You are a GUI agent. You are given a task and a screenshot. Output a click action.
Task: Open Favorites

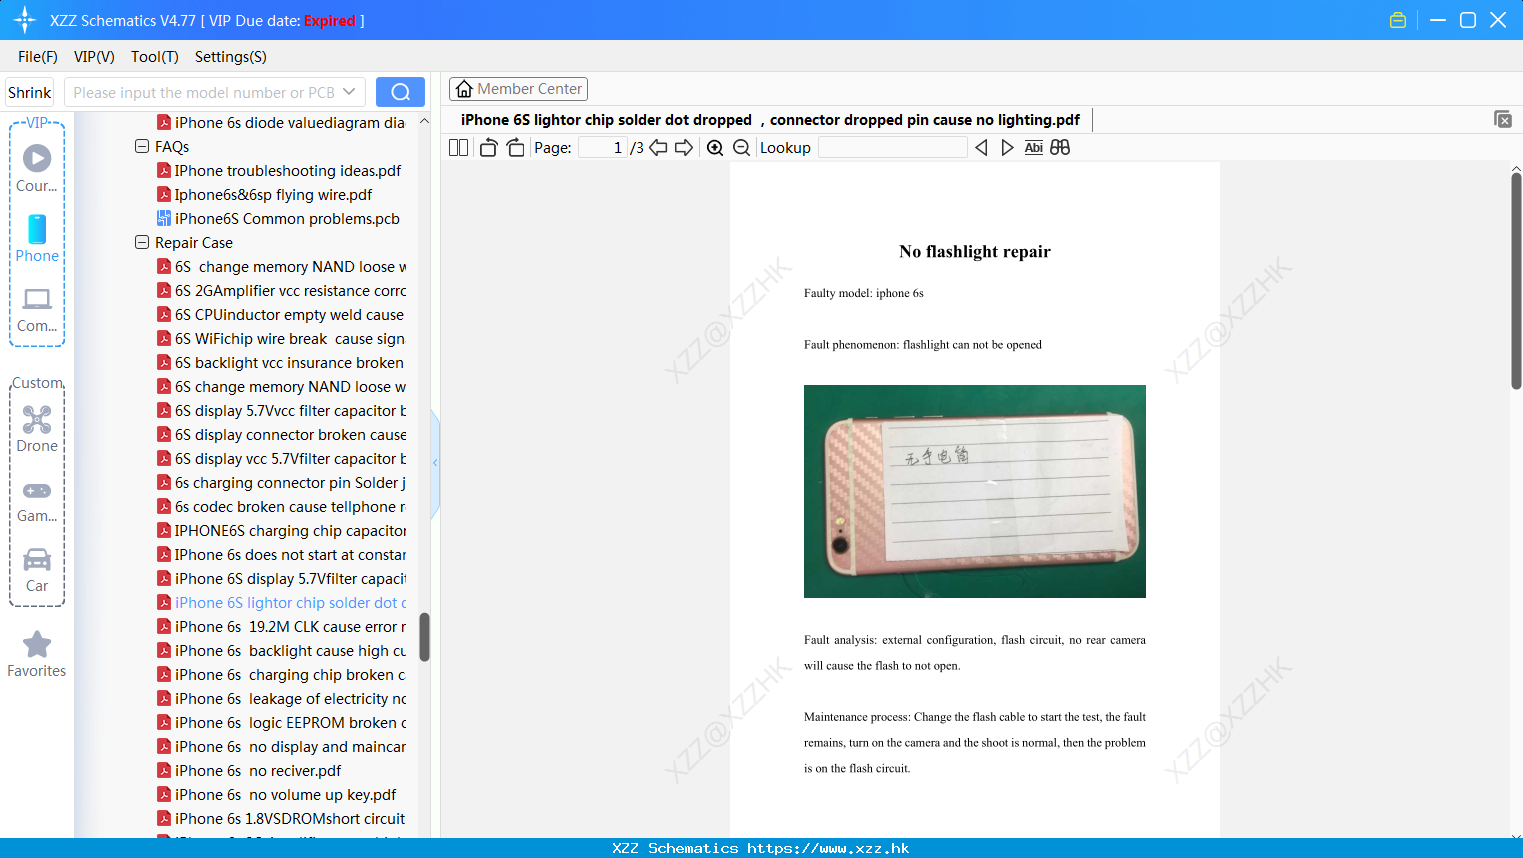pyautogui.click(x=37, y=654)
